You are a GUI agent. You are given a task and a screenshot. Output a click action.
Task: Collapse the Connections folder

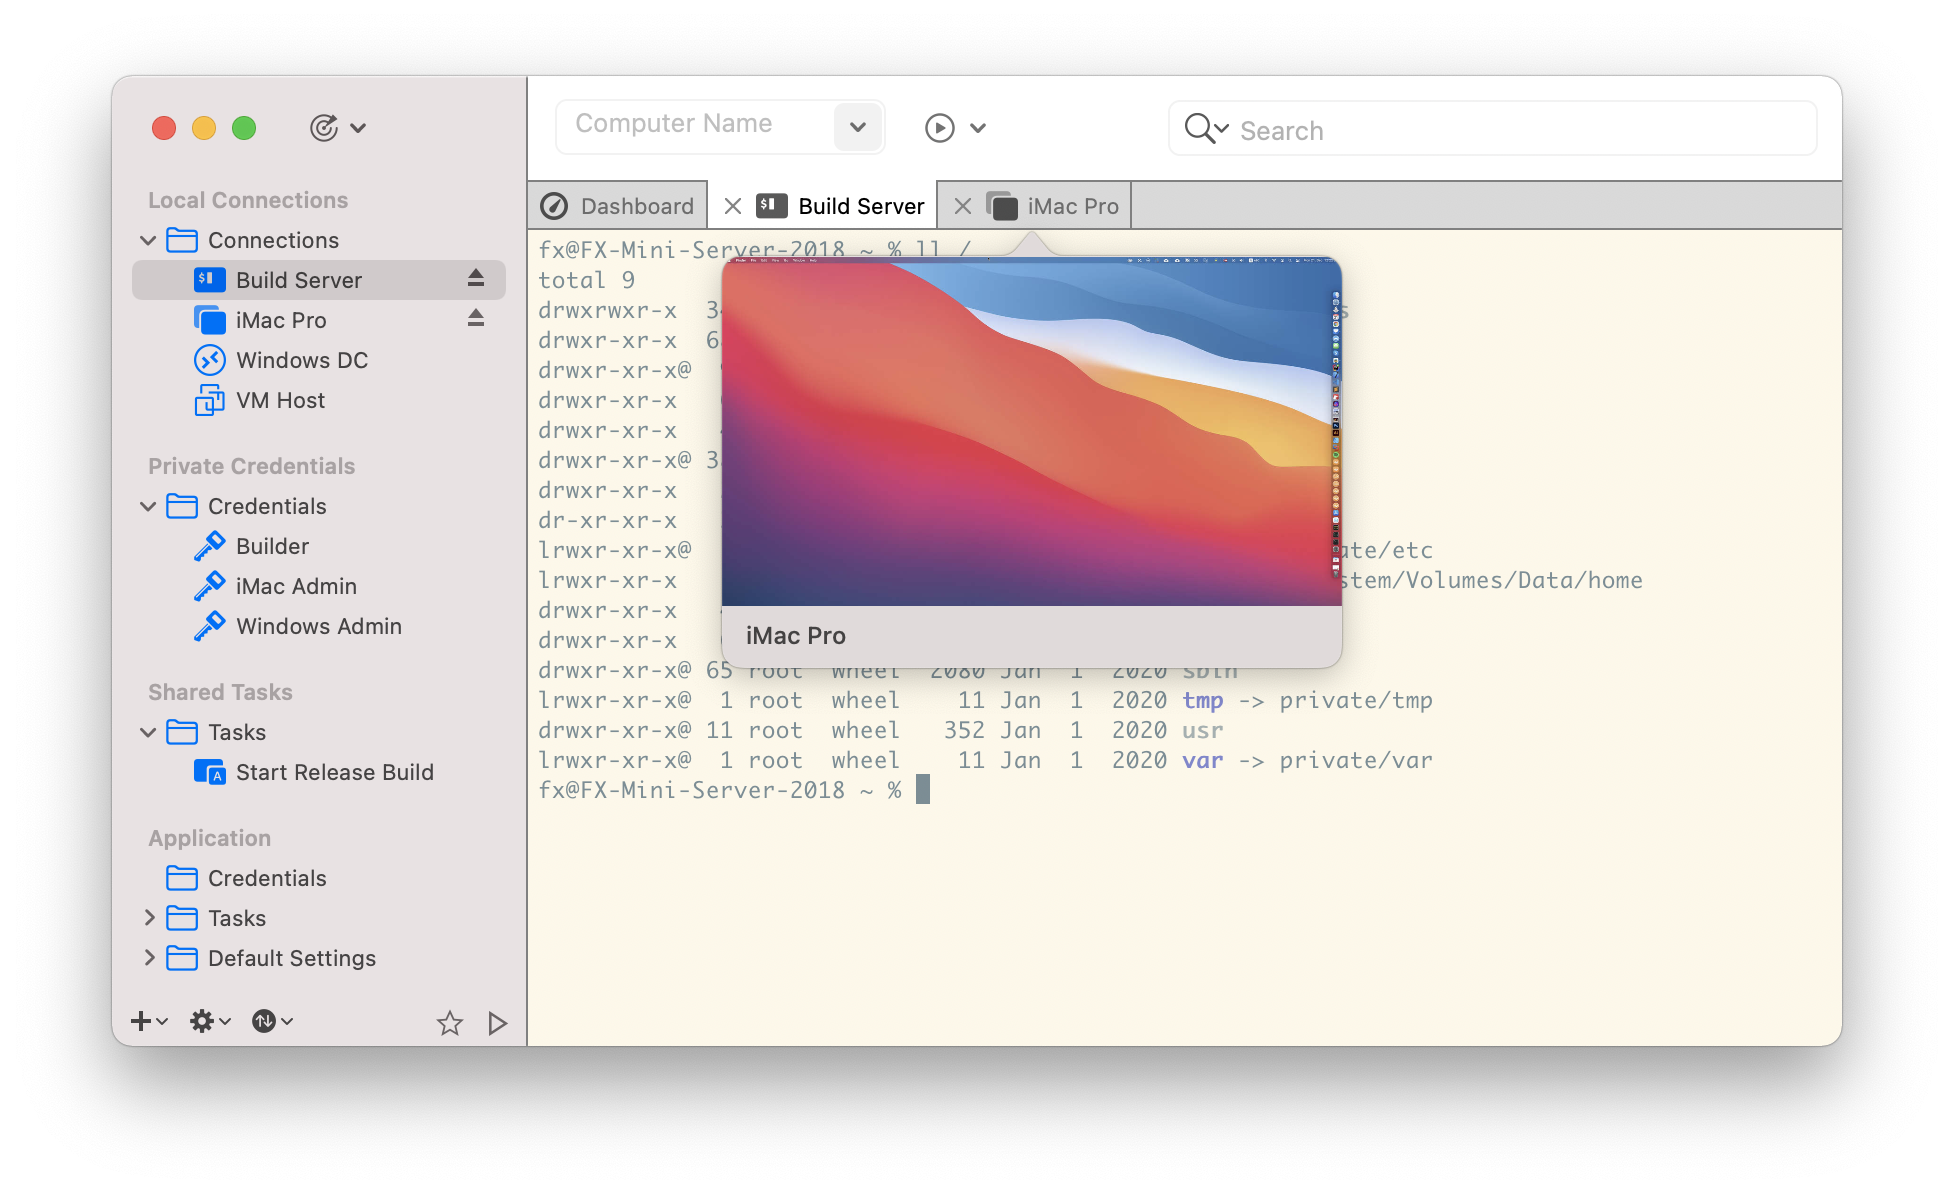point(148,240)
